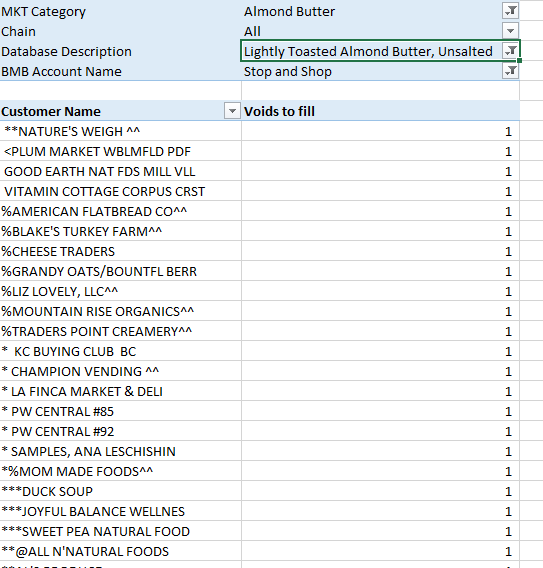Image resolution: width=543 pixels, height=568 pixels.
Task: Select void count for %LIZ LOVELY, LLC^^
Action: (x=380, y=291)
